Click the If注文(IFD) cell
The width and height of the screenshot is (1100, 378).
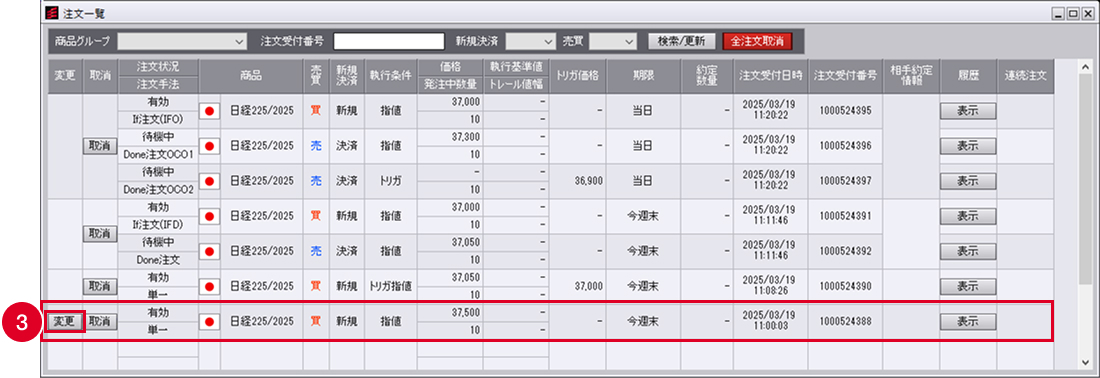[158, 225]
